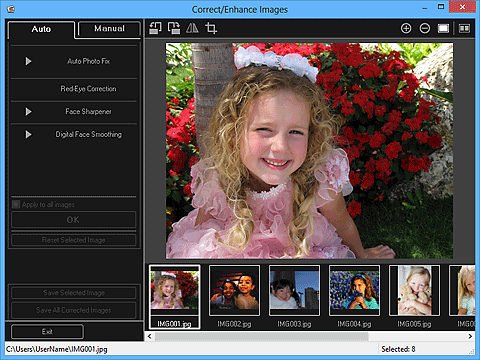
Task: Zoom in with plus magnifier icon
Action: (x=406, y=28)
